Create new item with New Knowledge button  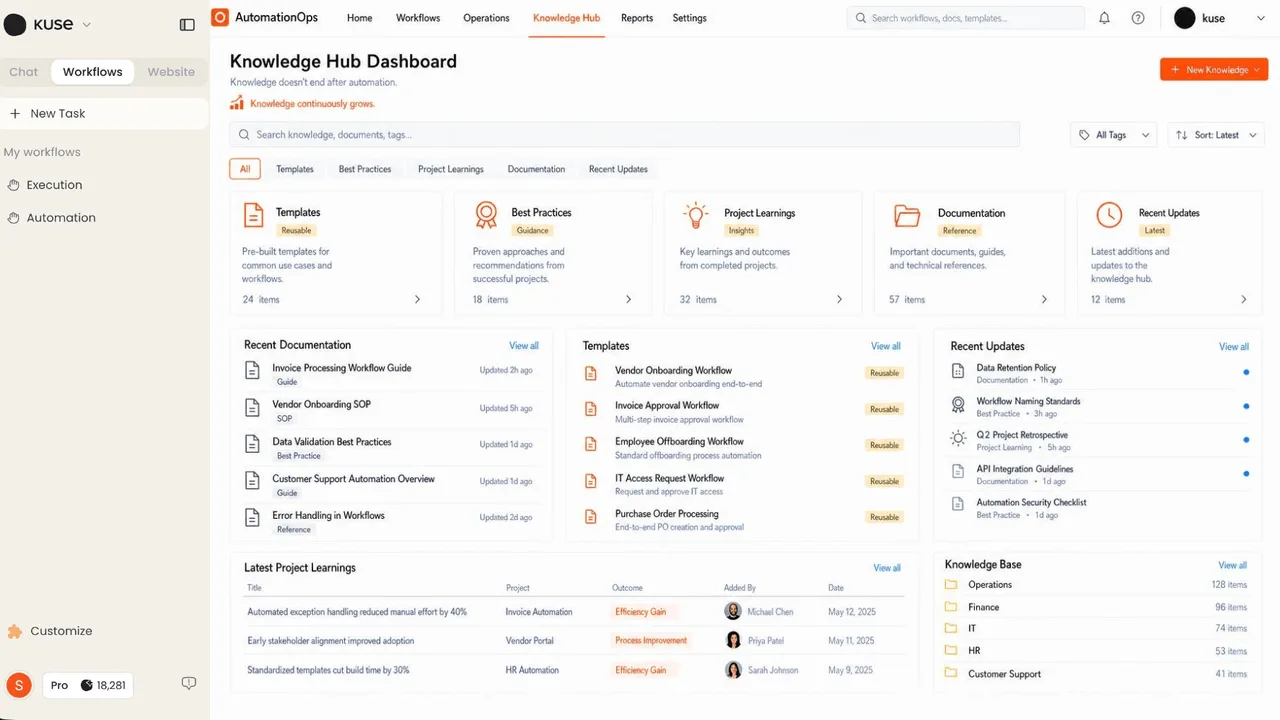coord(1214,70)
